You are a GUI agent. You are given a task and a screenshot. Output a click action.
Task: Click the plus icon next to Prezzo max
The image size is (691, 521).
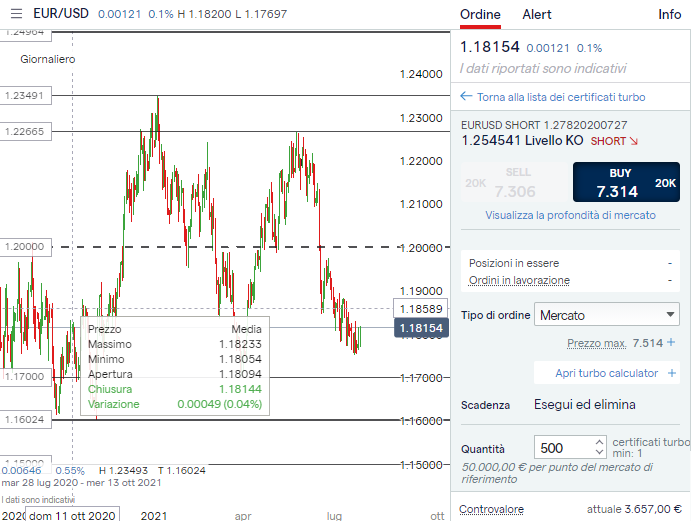tap(671, 343)
